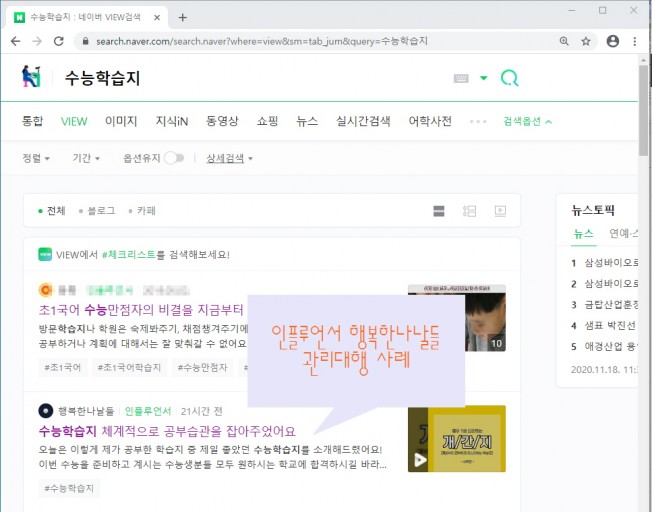Switch to the 이미지 tab
Image resolution: width=652 pixels, height=512 pixels.
(x=121, y=121)
